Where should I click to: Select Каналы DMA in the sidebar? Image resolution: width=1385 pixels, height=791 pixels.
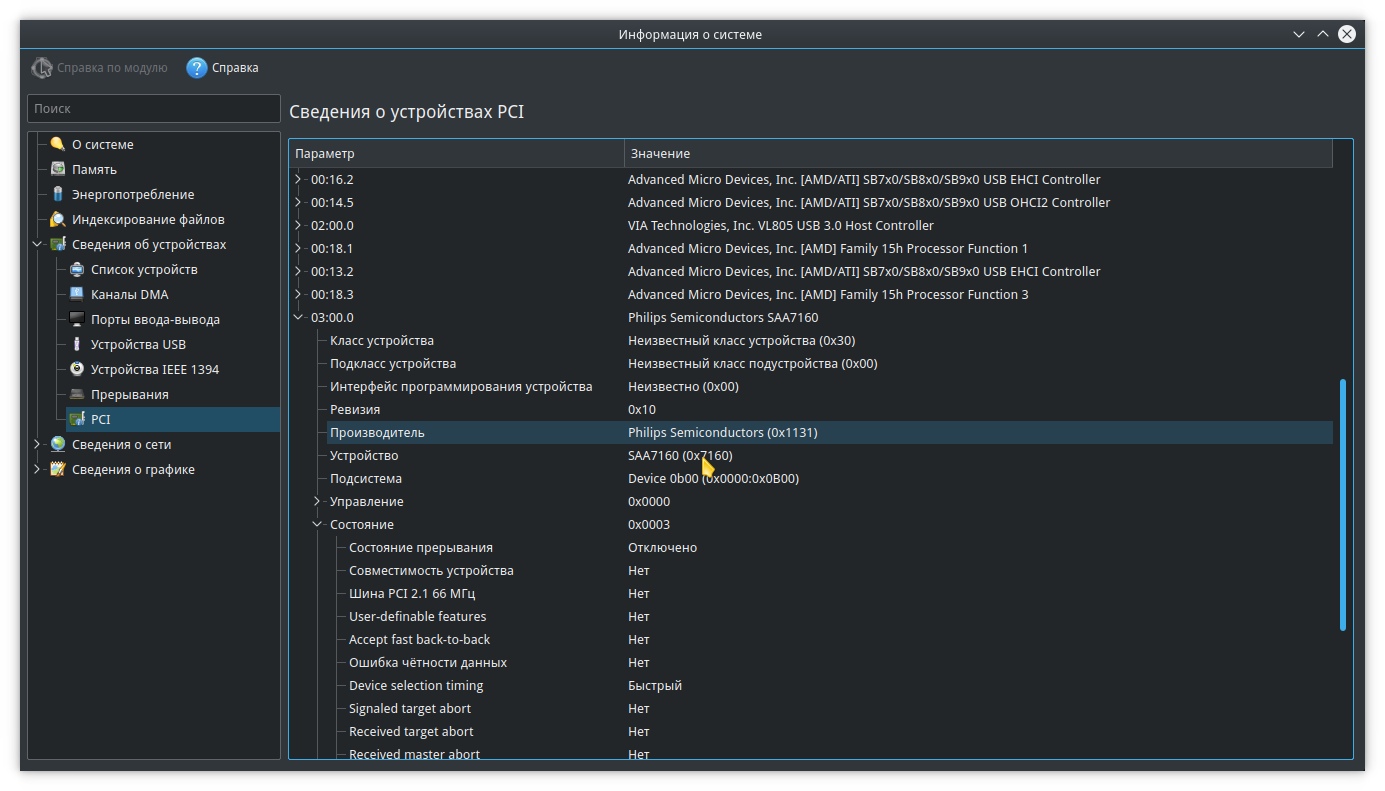[x=129, y=294]
